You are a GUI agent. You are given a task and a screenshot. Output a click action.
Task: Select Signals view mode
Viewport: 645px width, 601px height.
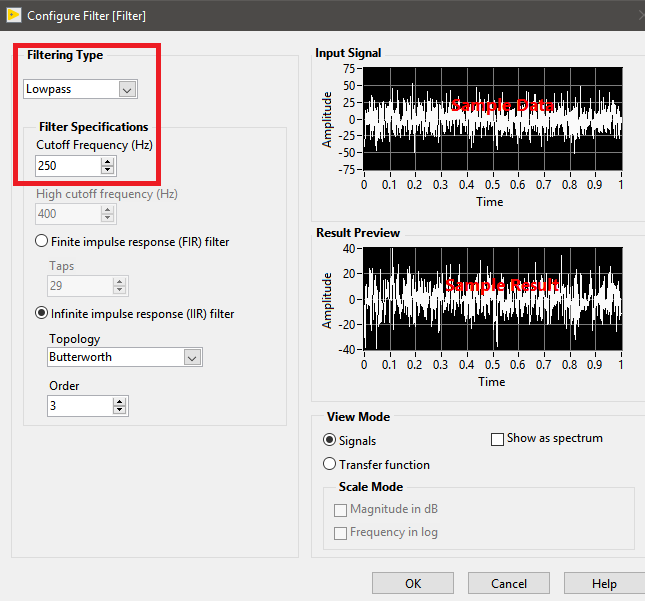coord(330,440)
